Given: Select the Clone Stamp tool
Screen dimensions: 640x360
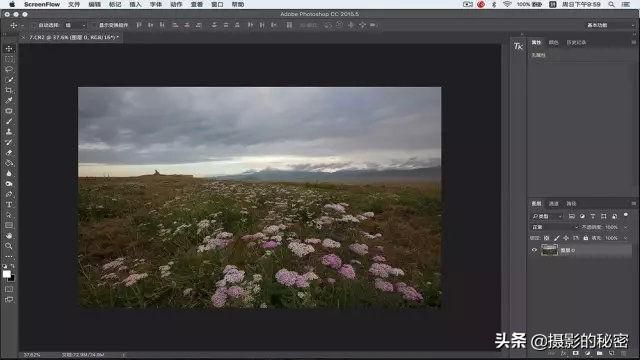Looking at the screenshot, I should pyautogui.click(x=9, y=132).
